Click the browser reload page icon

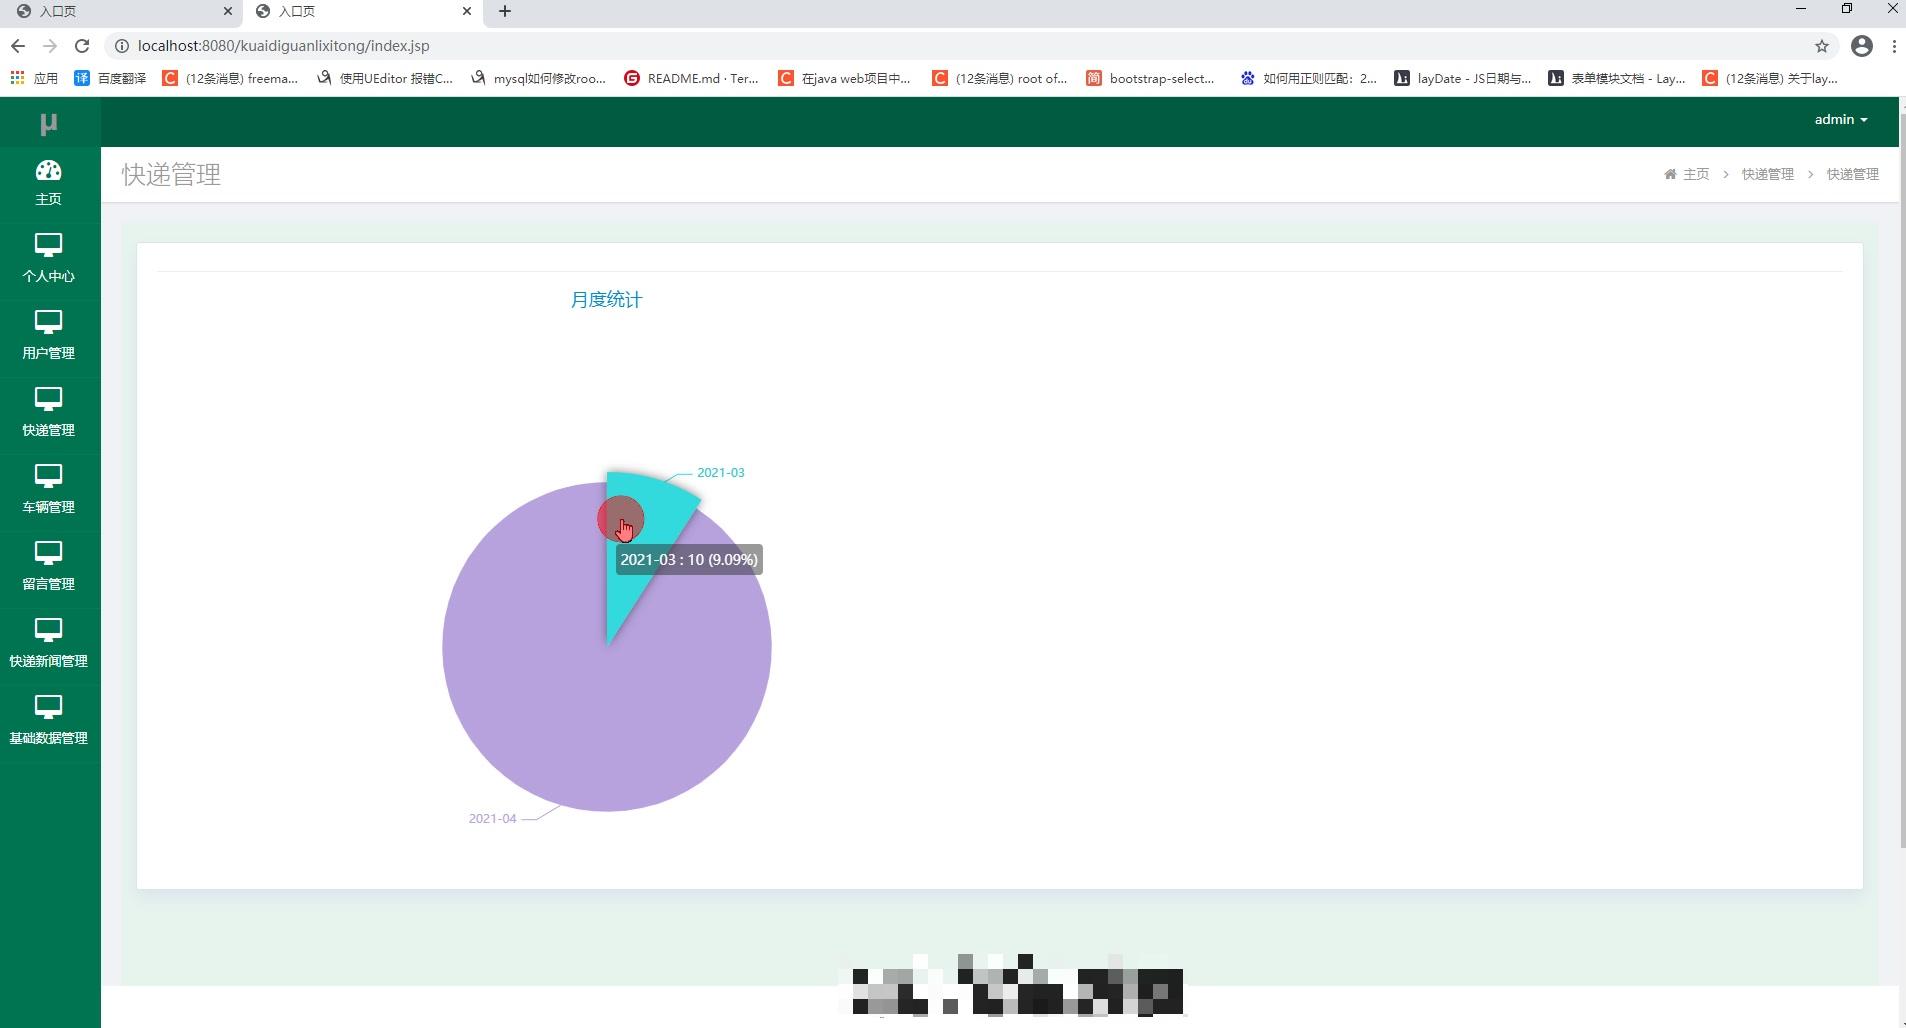coord(82,46)
